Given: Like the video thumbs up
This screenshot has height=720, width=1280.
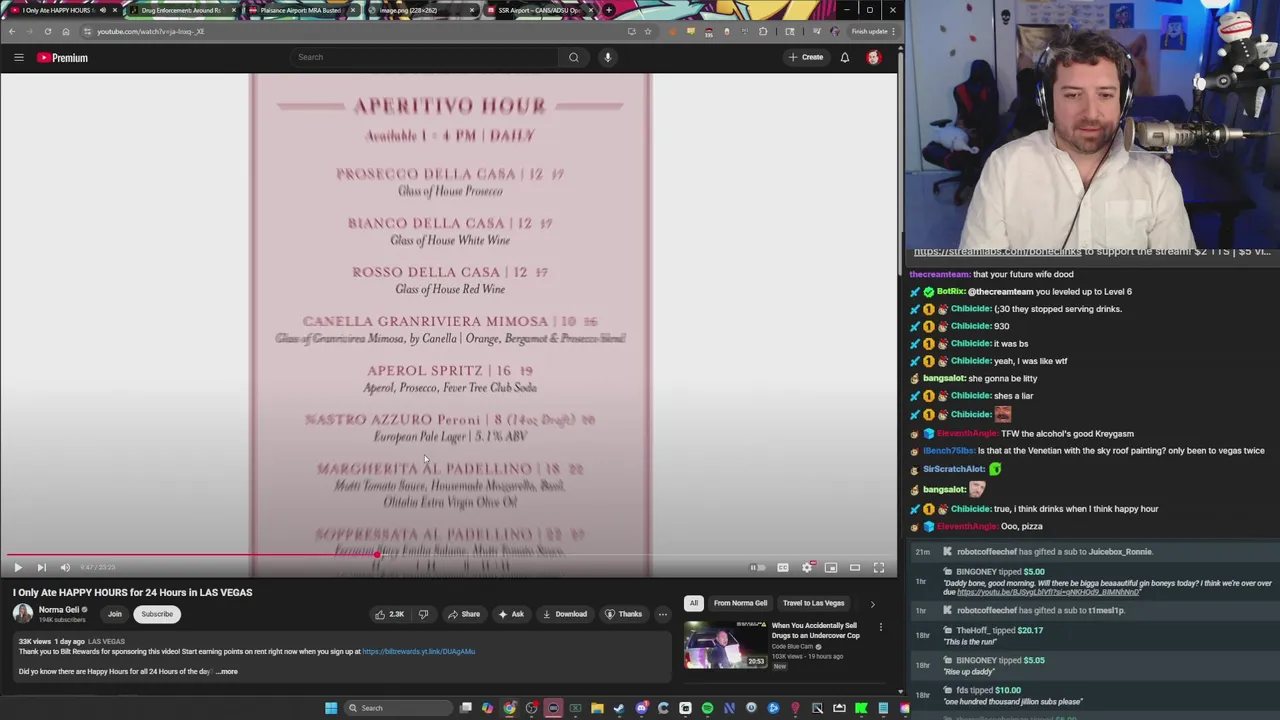Looking at the screenshot, I should 389,614.
